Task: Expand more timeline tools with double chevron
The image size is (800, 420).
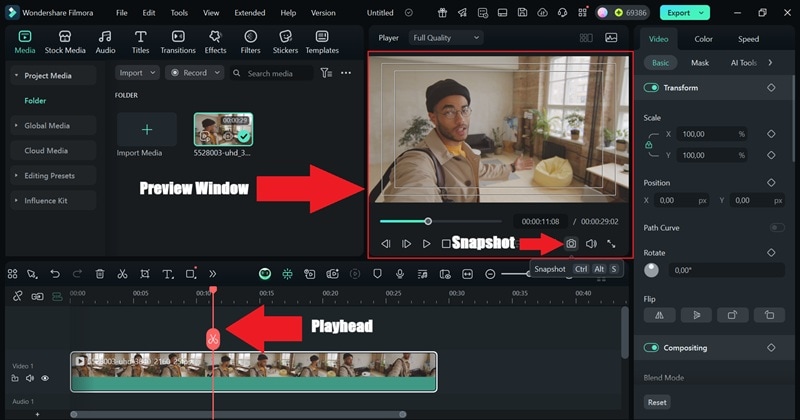Action: (x=212, y=274)
